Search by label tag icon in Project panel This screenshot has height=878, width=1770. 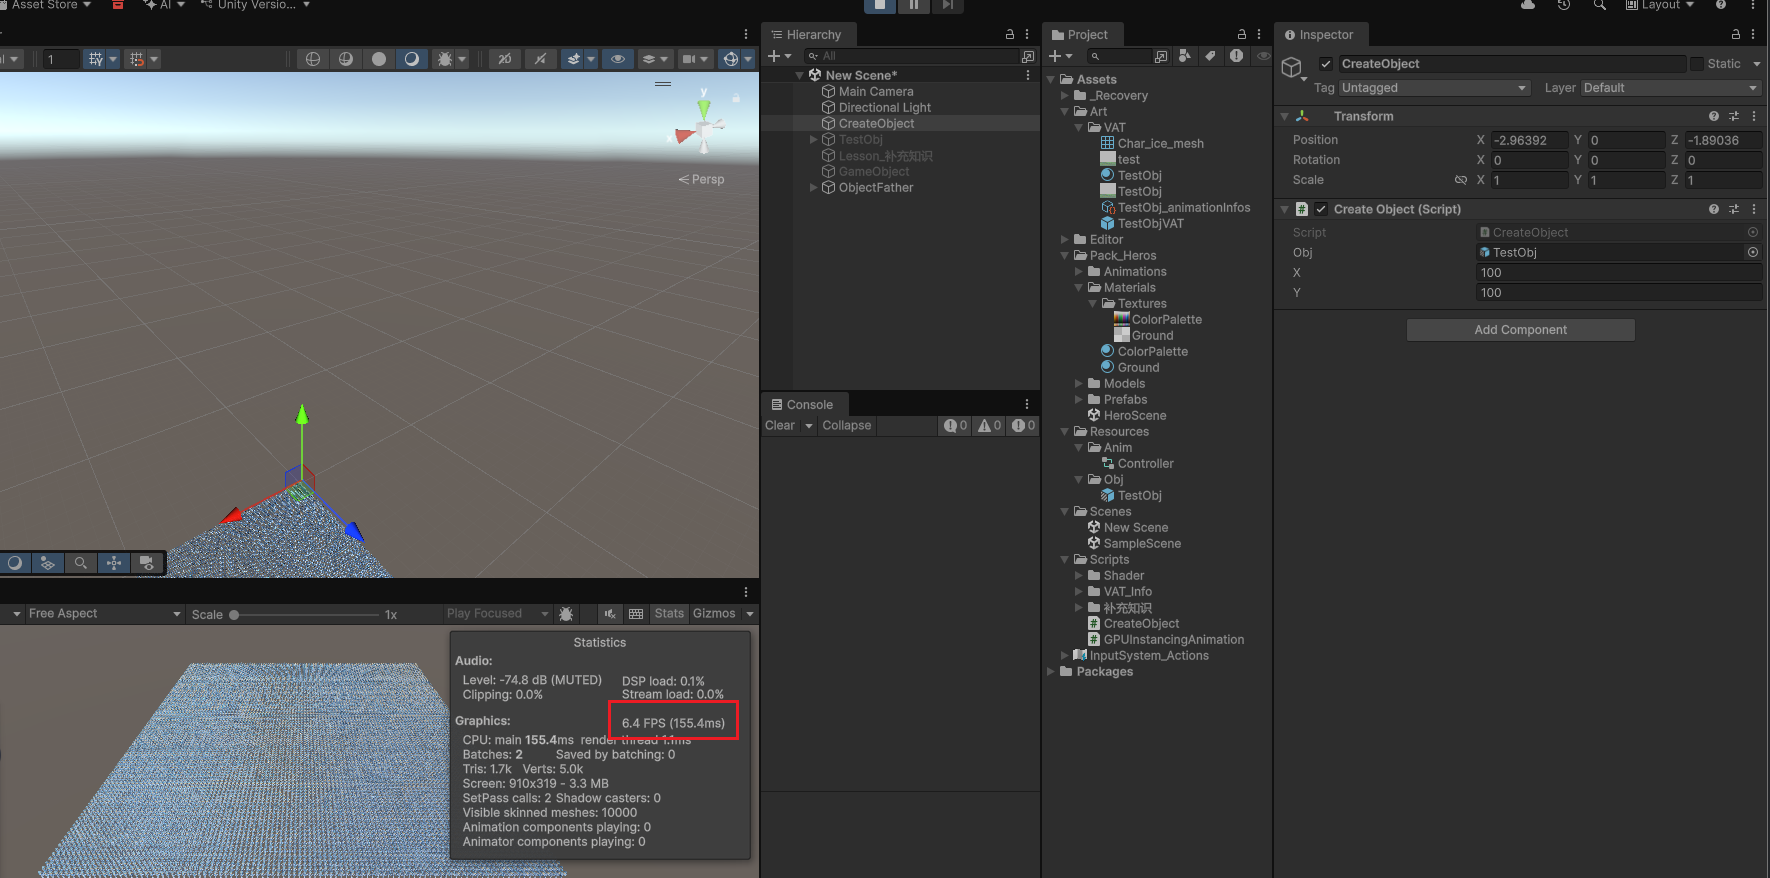tap(1210, 56)
